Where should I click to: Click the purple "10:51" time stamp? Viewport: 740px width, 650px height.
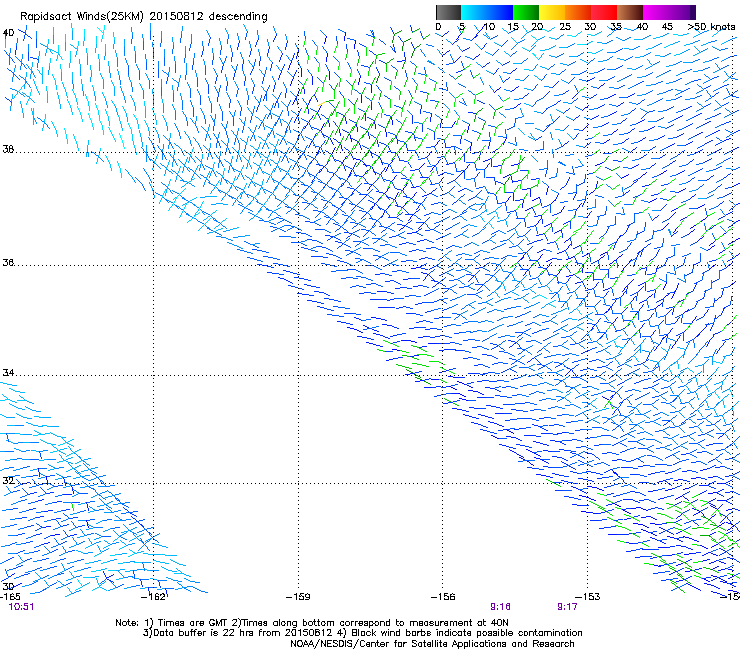[21, 607]
